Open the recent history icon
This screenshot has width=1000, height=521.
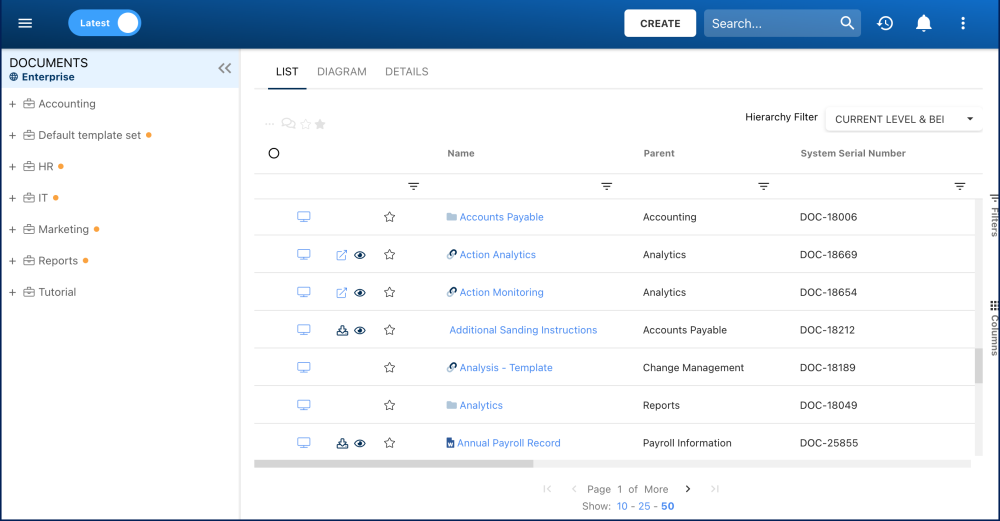pos(885,23)
